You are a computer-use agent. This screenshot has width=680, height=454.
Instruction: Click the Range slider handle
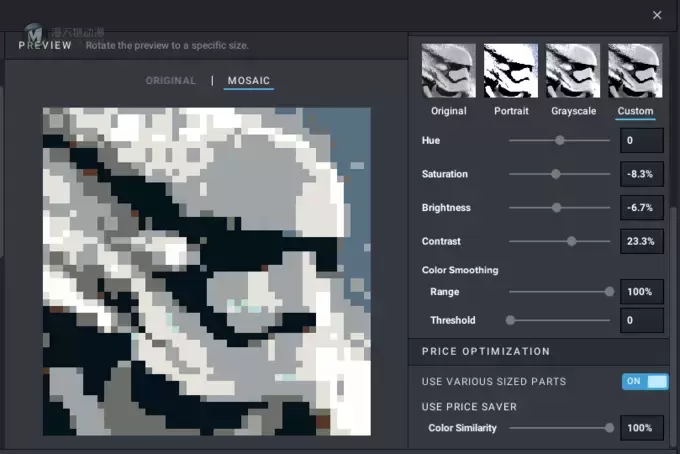pos(609,291)
